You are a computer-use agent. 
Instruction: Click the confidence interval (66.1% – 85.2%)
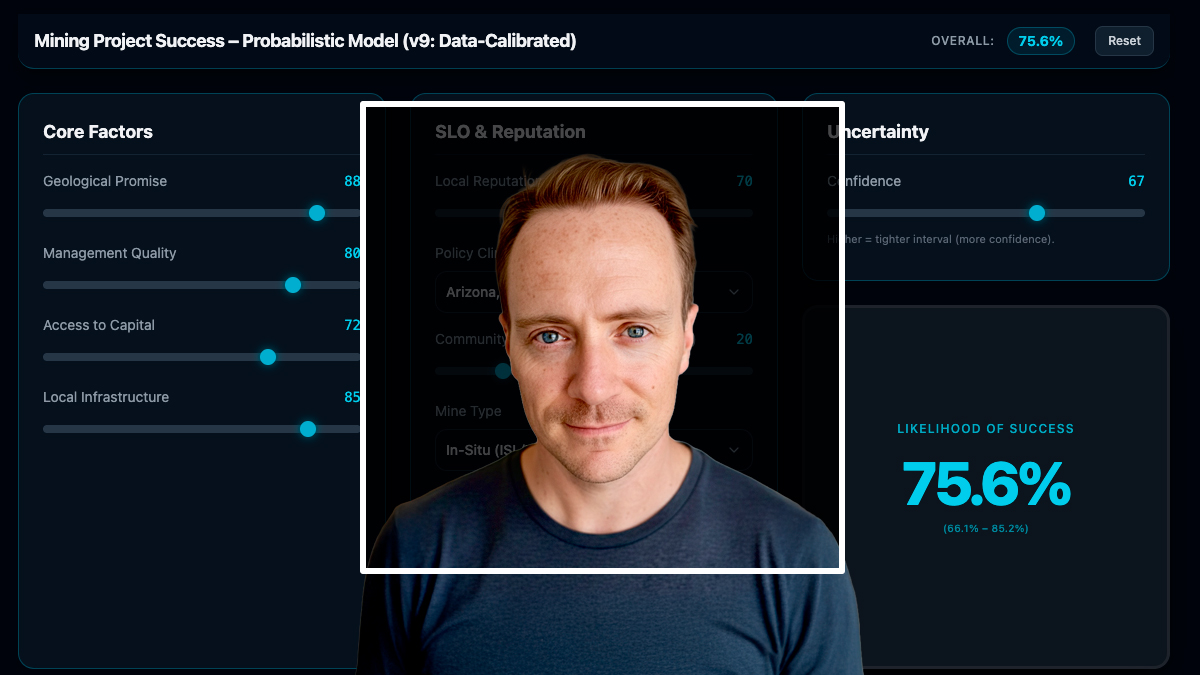pyautogui.click(x=986, y=528)
